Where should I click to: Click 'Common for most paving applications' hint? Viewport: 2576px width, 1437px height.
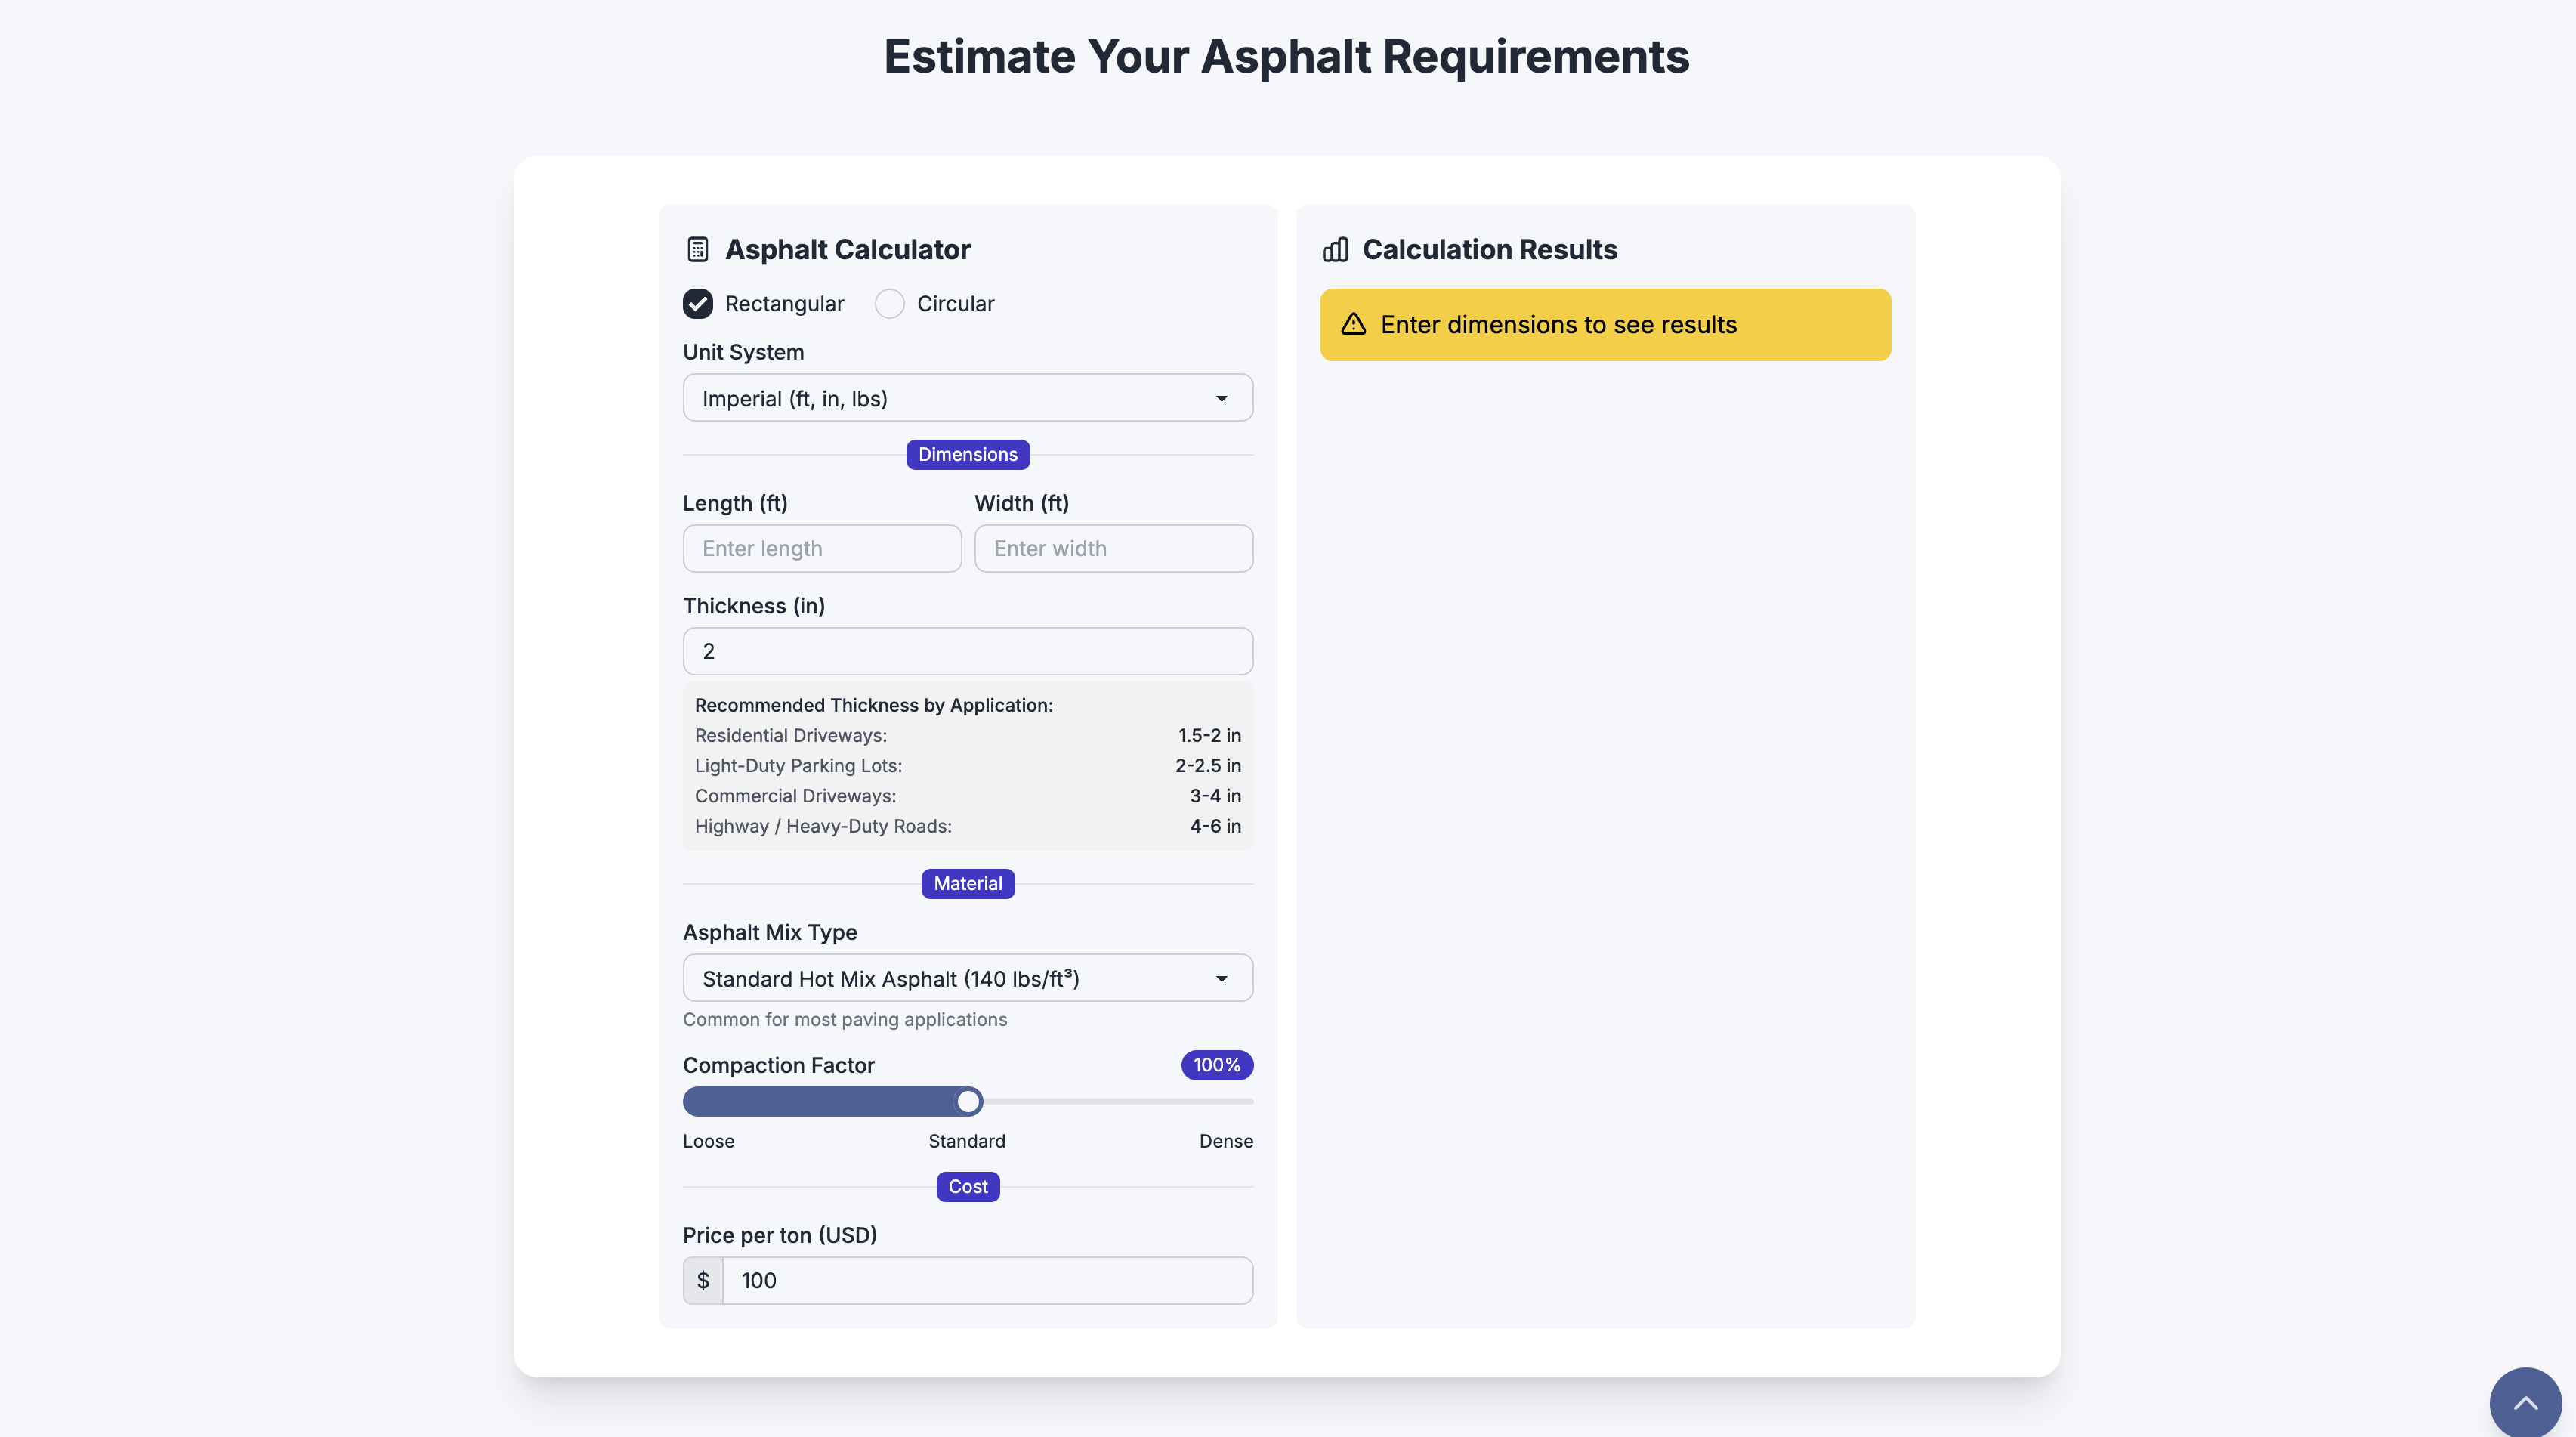pos(844,1019)
